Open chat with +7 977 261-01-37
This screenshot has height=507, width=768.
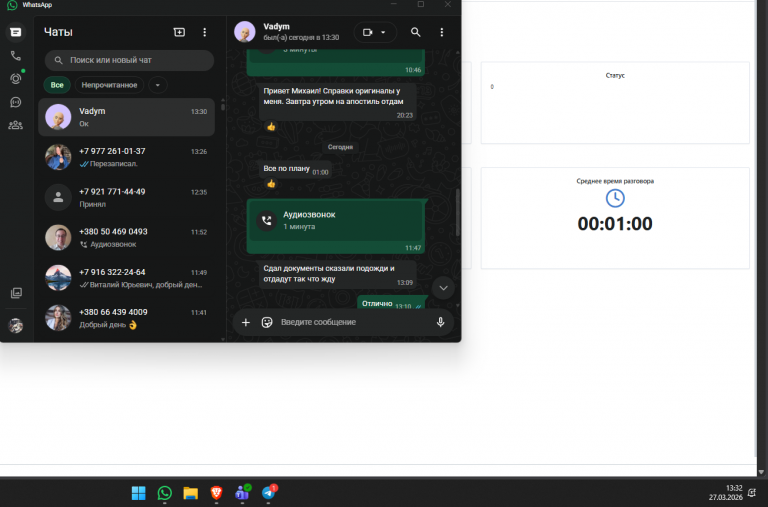pyautogui.click(x=126, y=157)
